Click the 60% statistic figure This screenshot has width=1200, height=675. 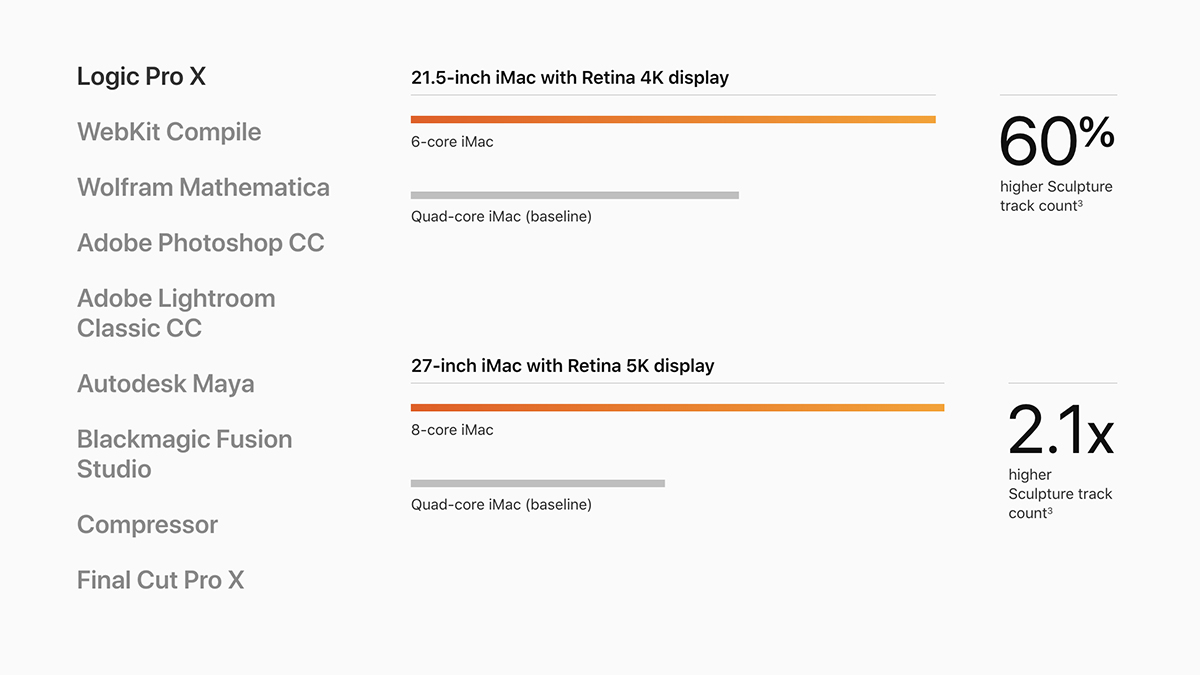[x=1057, y=141]
